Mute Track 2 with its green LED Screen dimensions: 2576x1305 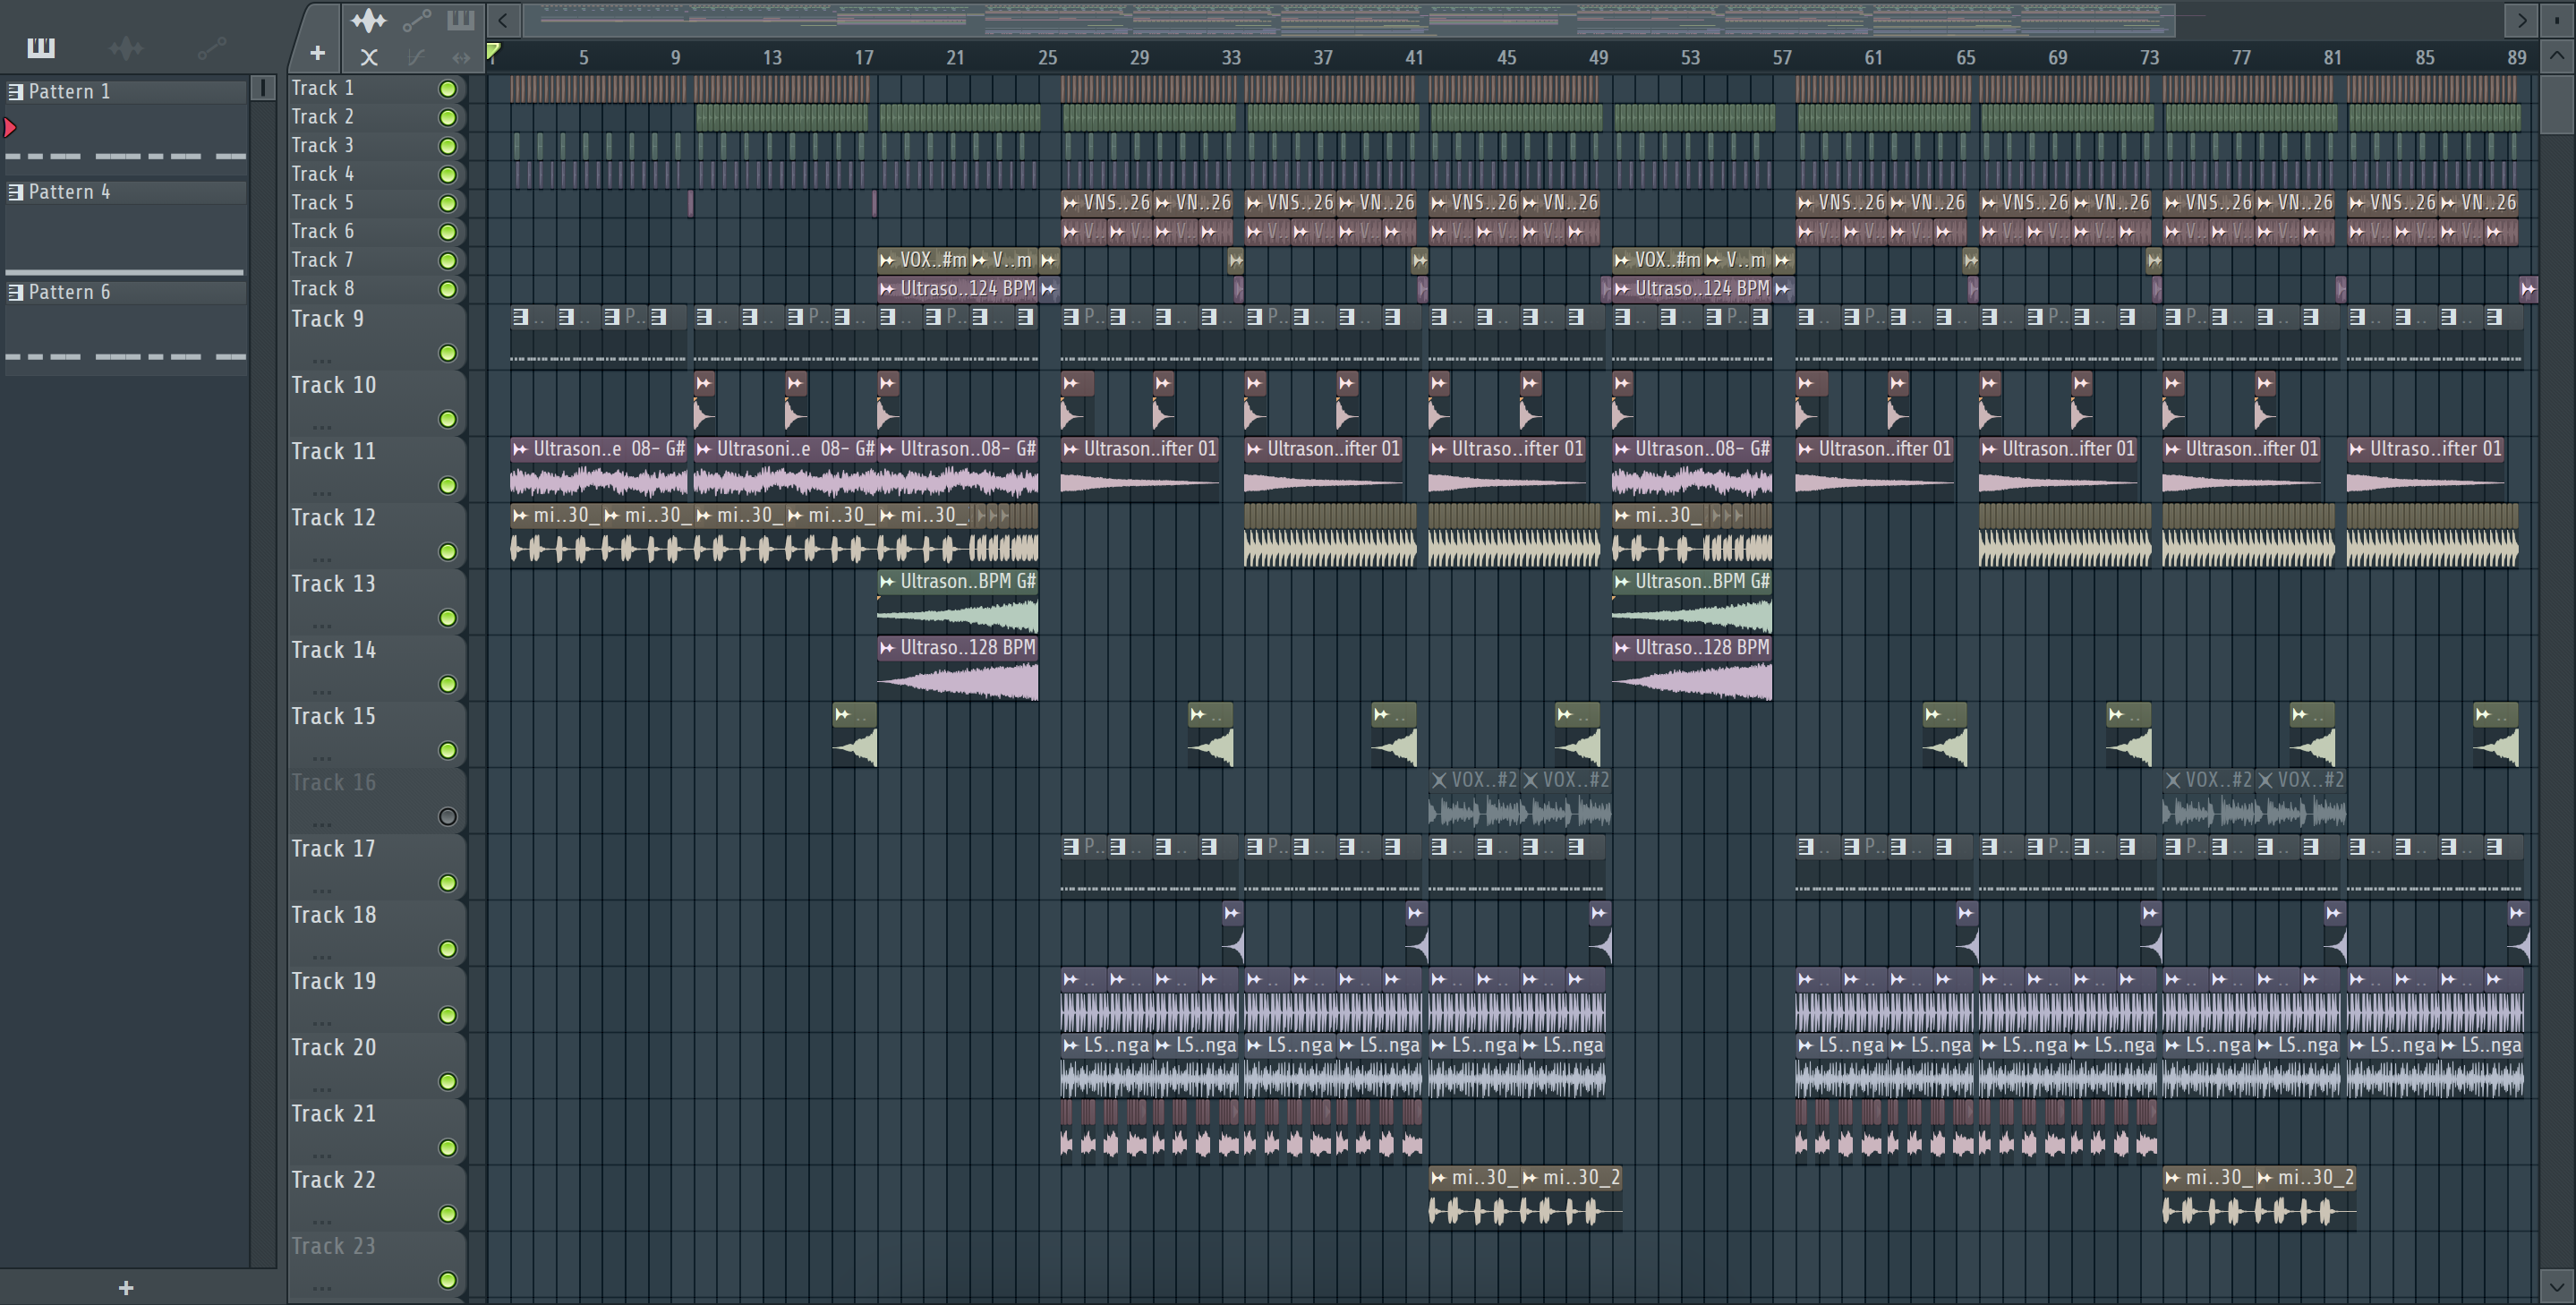(448, 117)
